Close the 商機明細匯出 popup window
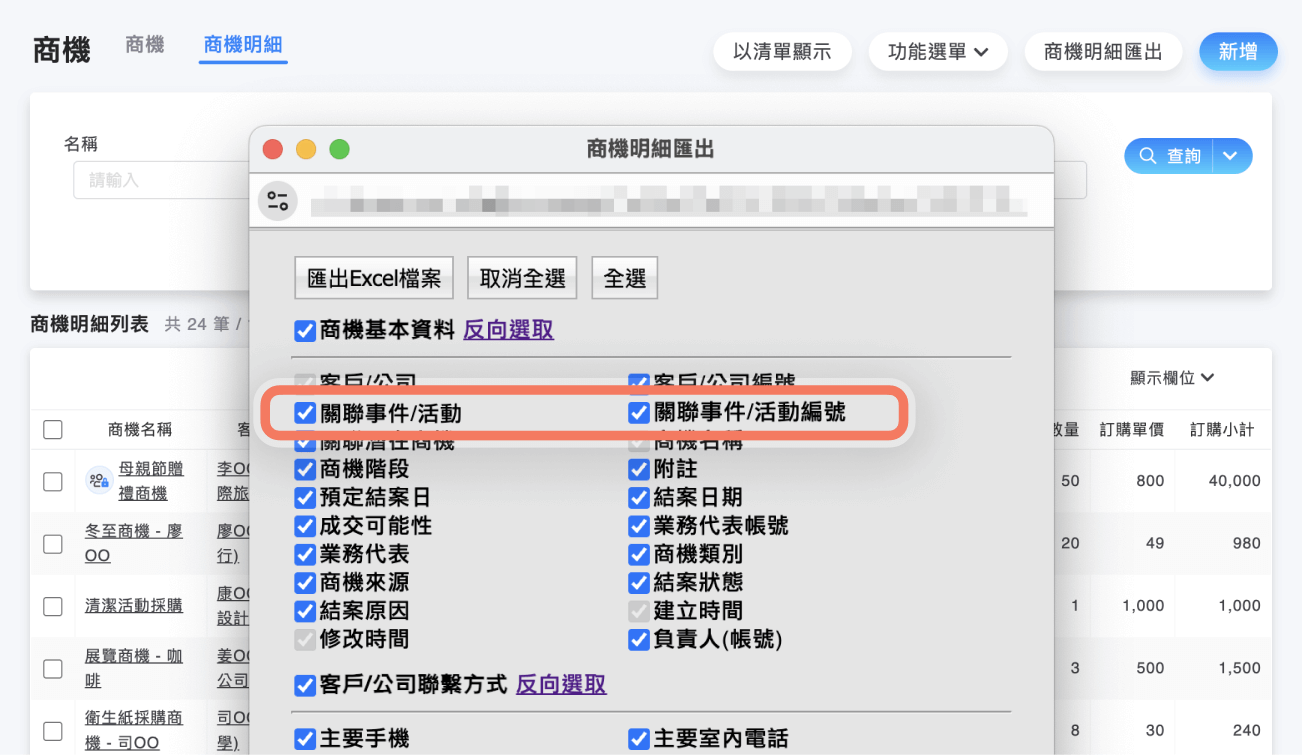 pos(272,150)
